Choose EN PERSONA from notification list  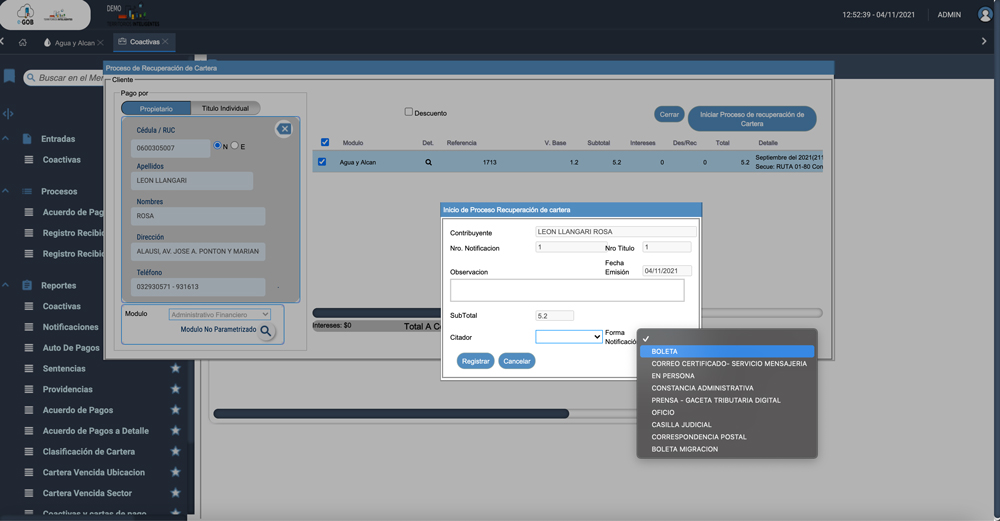point(672,376)
